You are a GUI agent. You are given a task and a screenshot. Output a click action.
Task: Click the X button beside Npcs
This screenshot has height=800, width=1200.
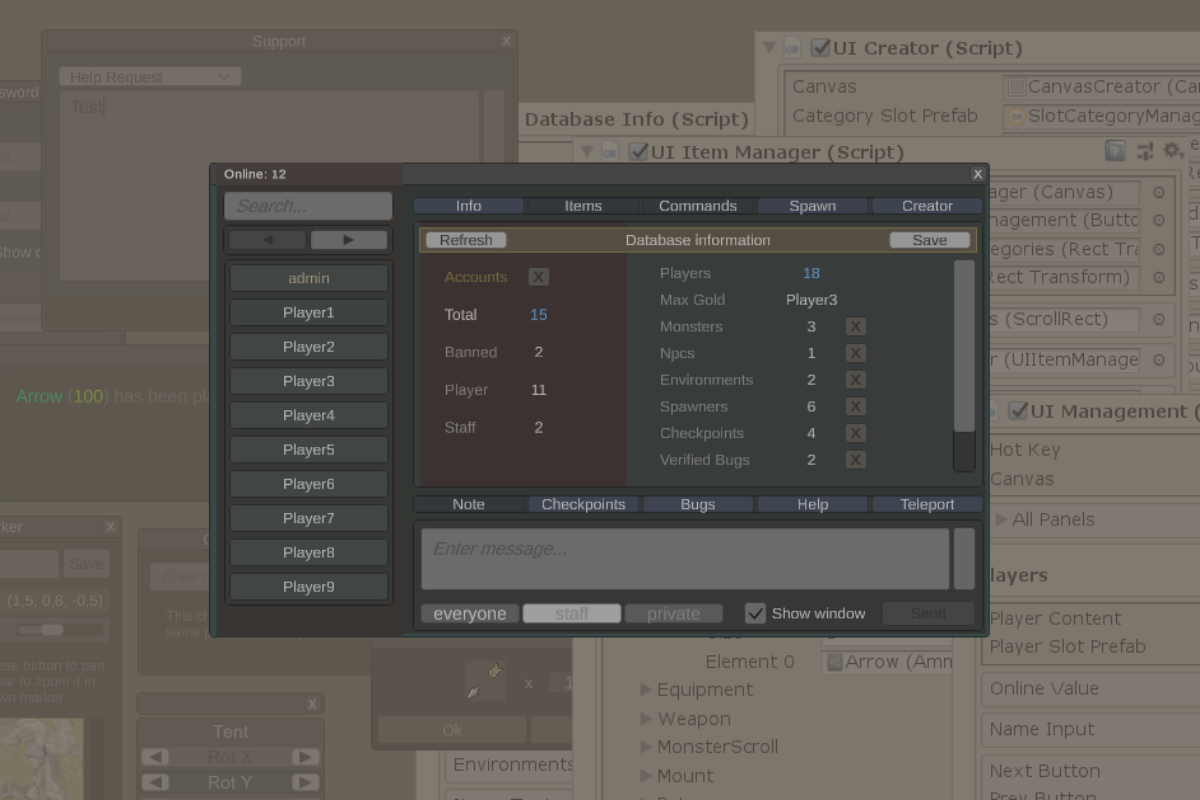[855, 353]
